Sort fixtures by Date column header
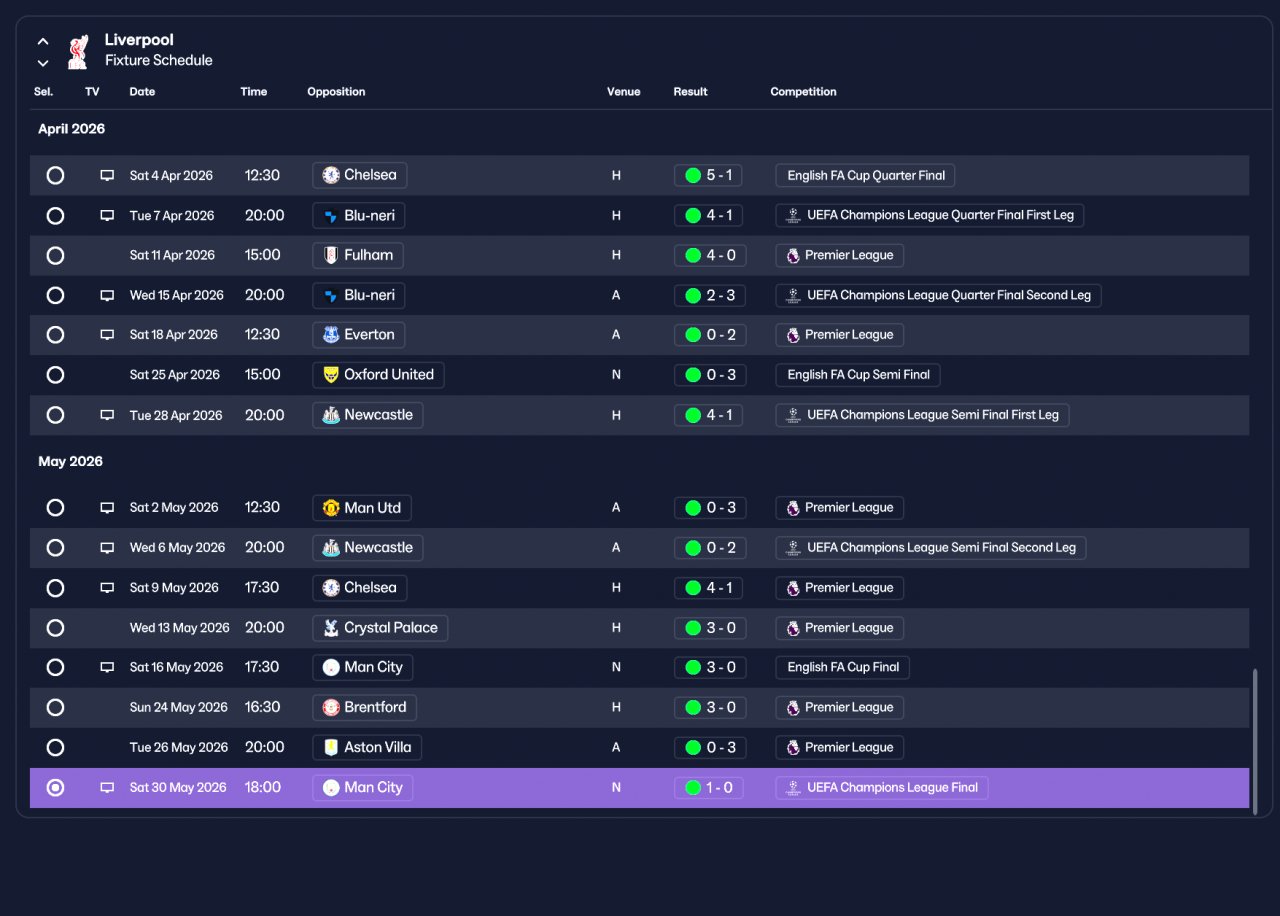 coord(142,92)
